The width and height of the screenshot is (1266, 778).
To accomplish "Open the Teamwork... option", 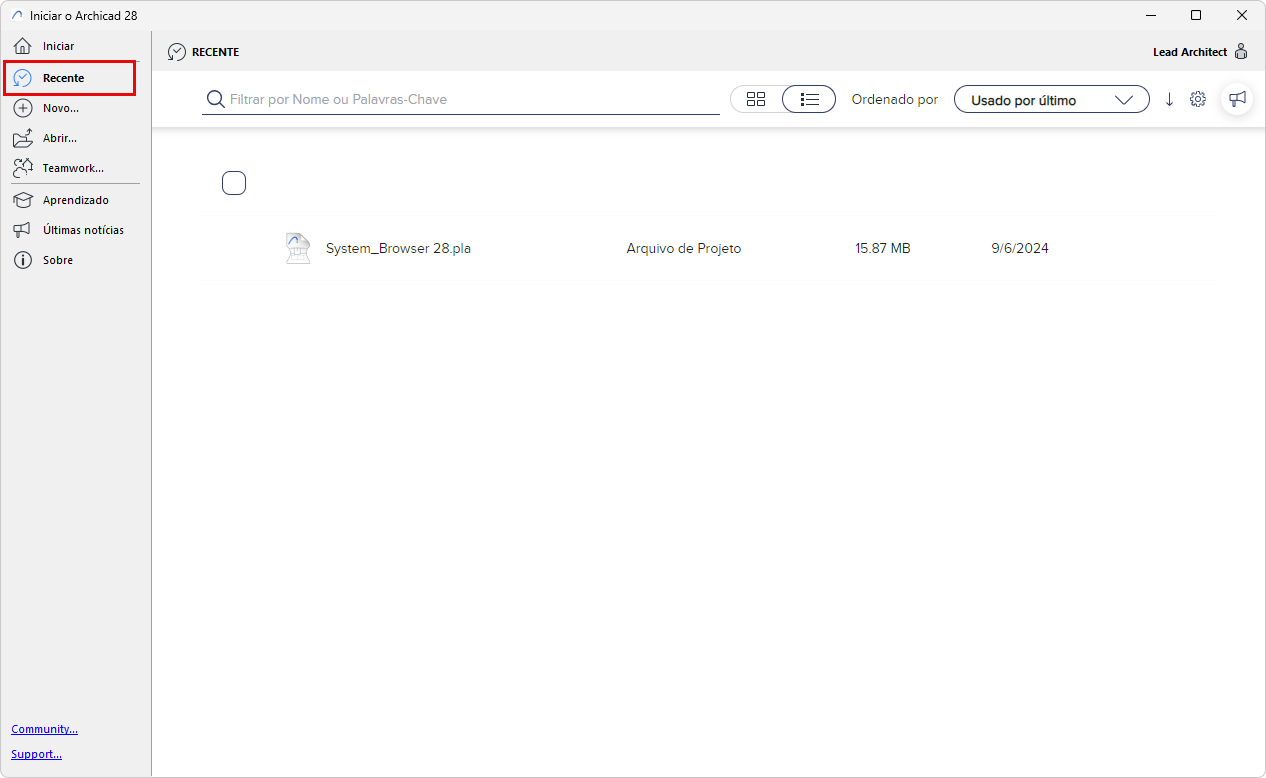I will point(73,168).
